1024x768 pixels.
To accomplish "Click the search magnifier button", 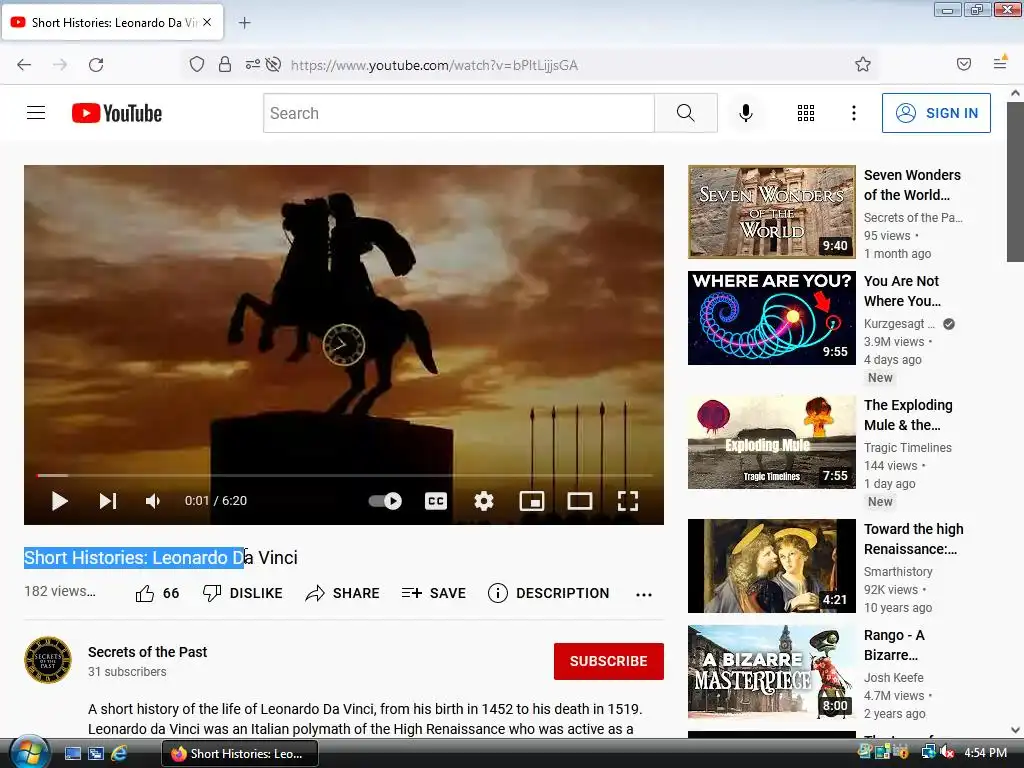I will 686,113.
